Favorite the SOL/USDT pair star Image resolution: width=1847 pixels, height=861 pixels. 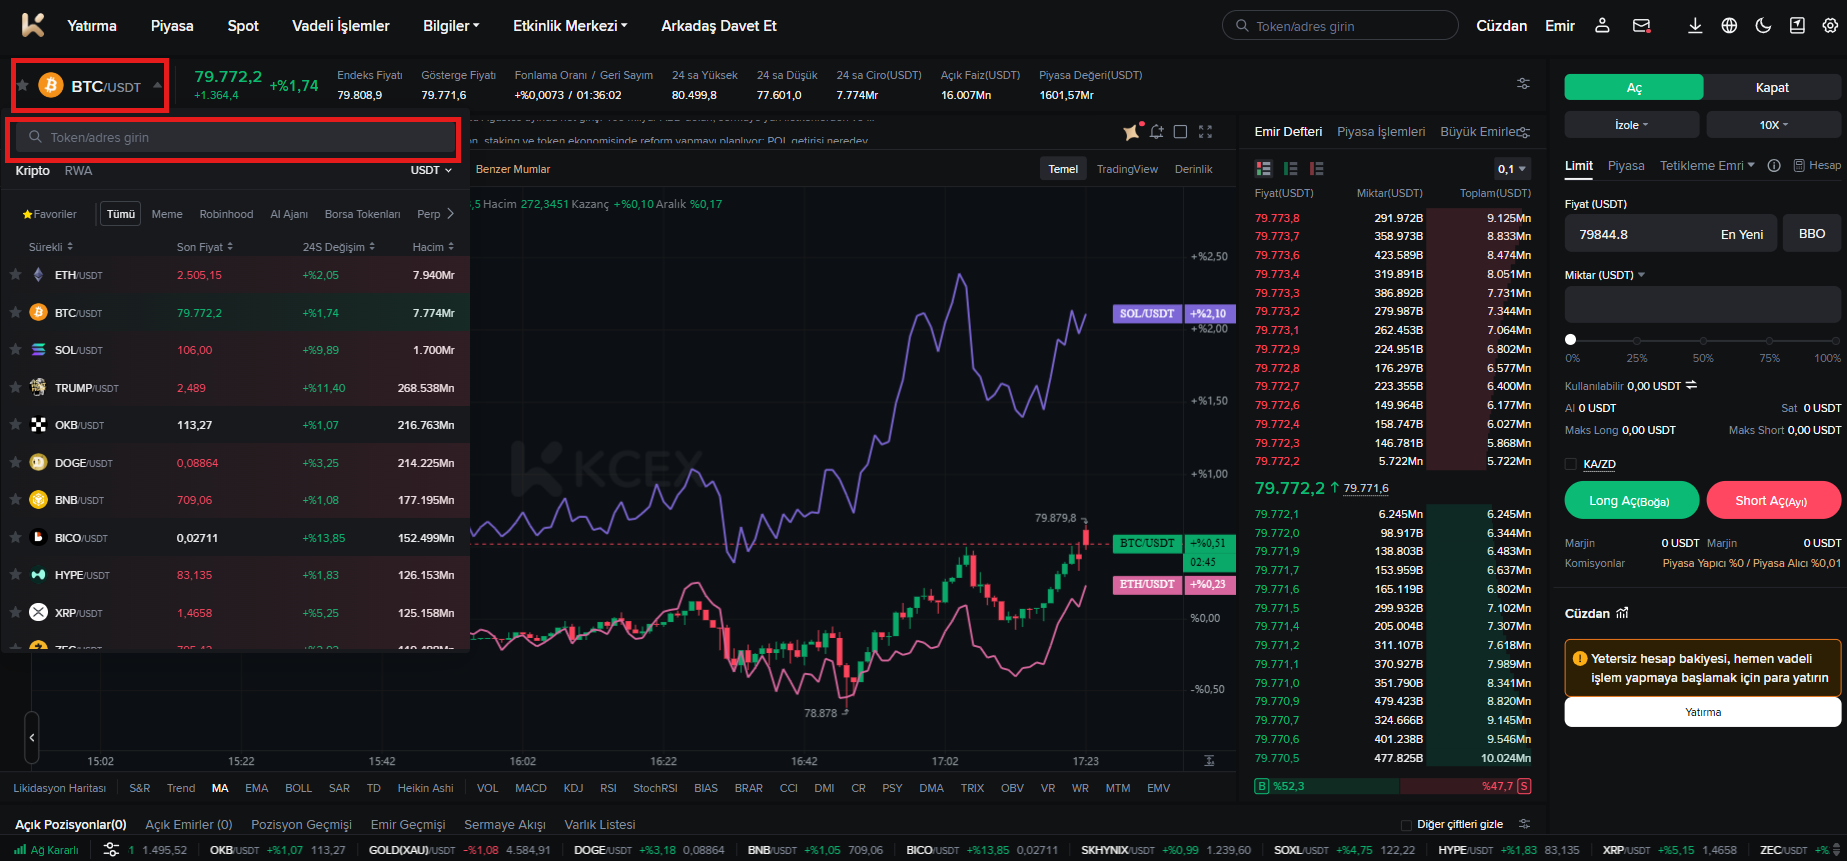point(15,350)
